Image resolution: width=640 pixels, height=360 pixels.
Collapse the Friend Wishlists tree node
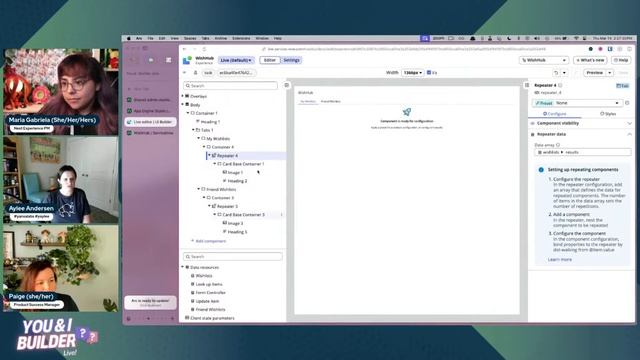coord(199,189)
